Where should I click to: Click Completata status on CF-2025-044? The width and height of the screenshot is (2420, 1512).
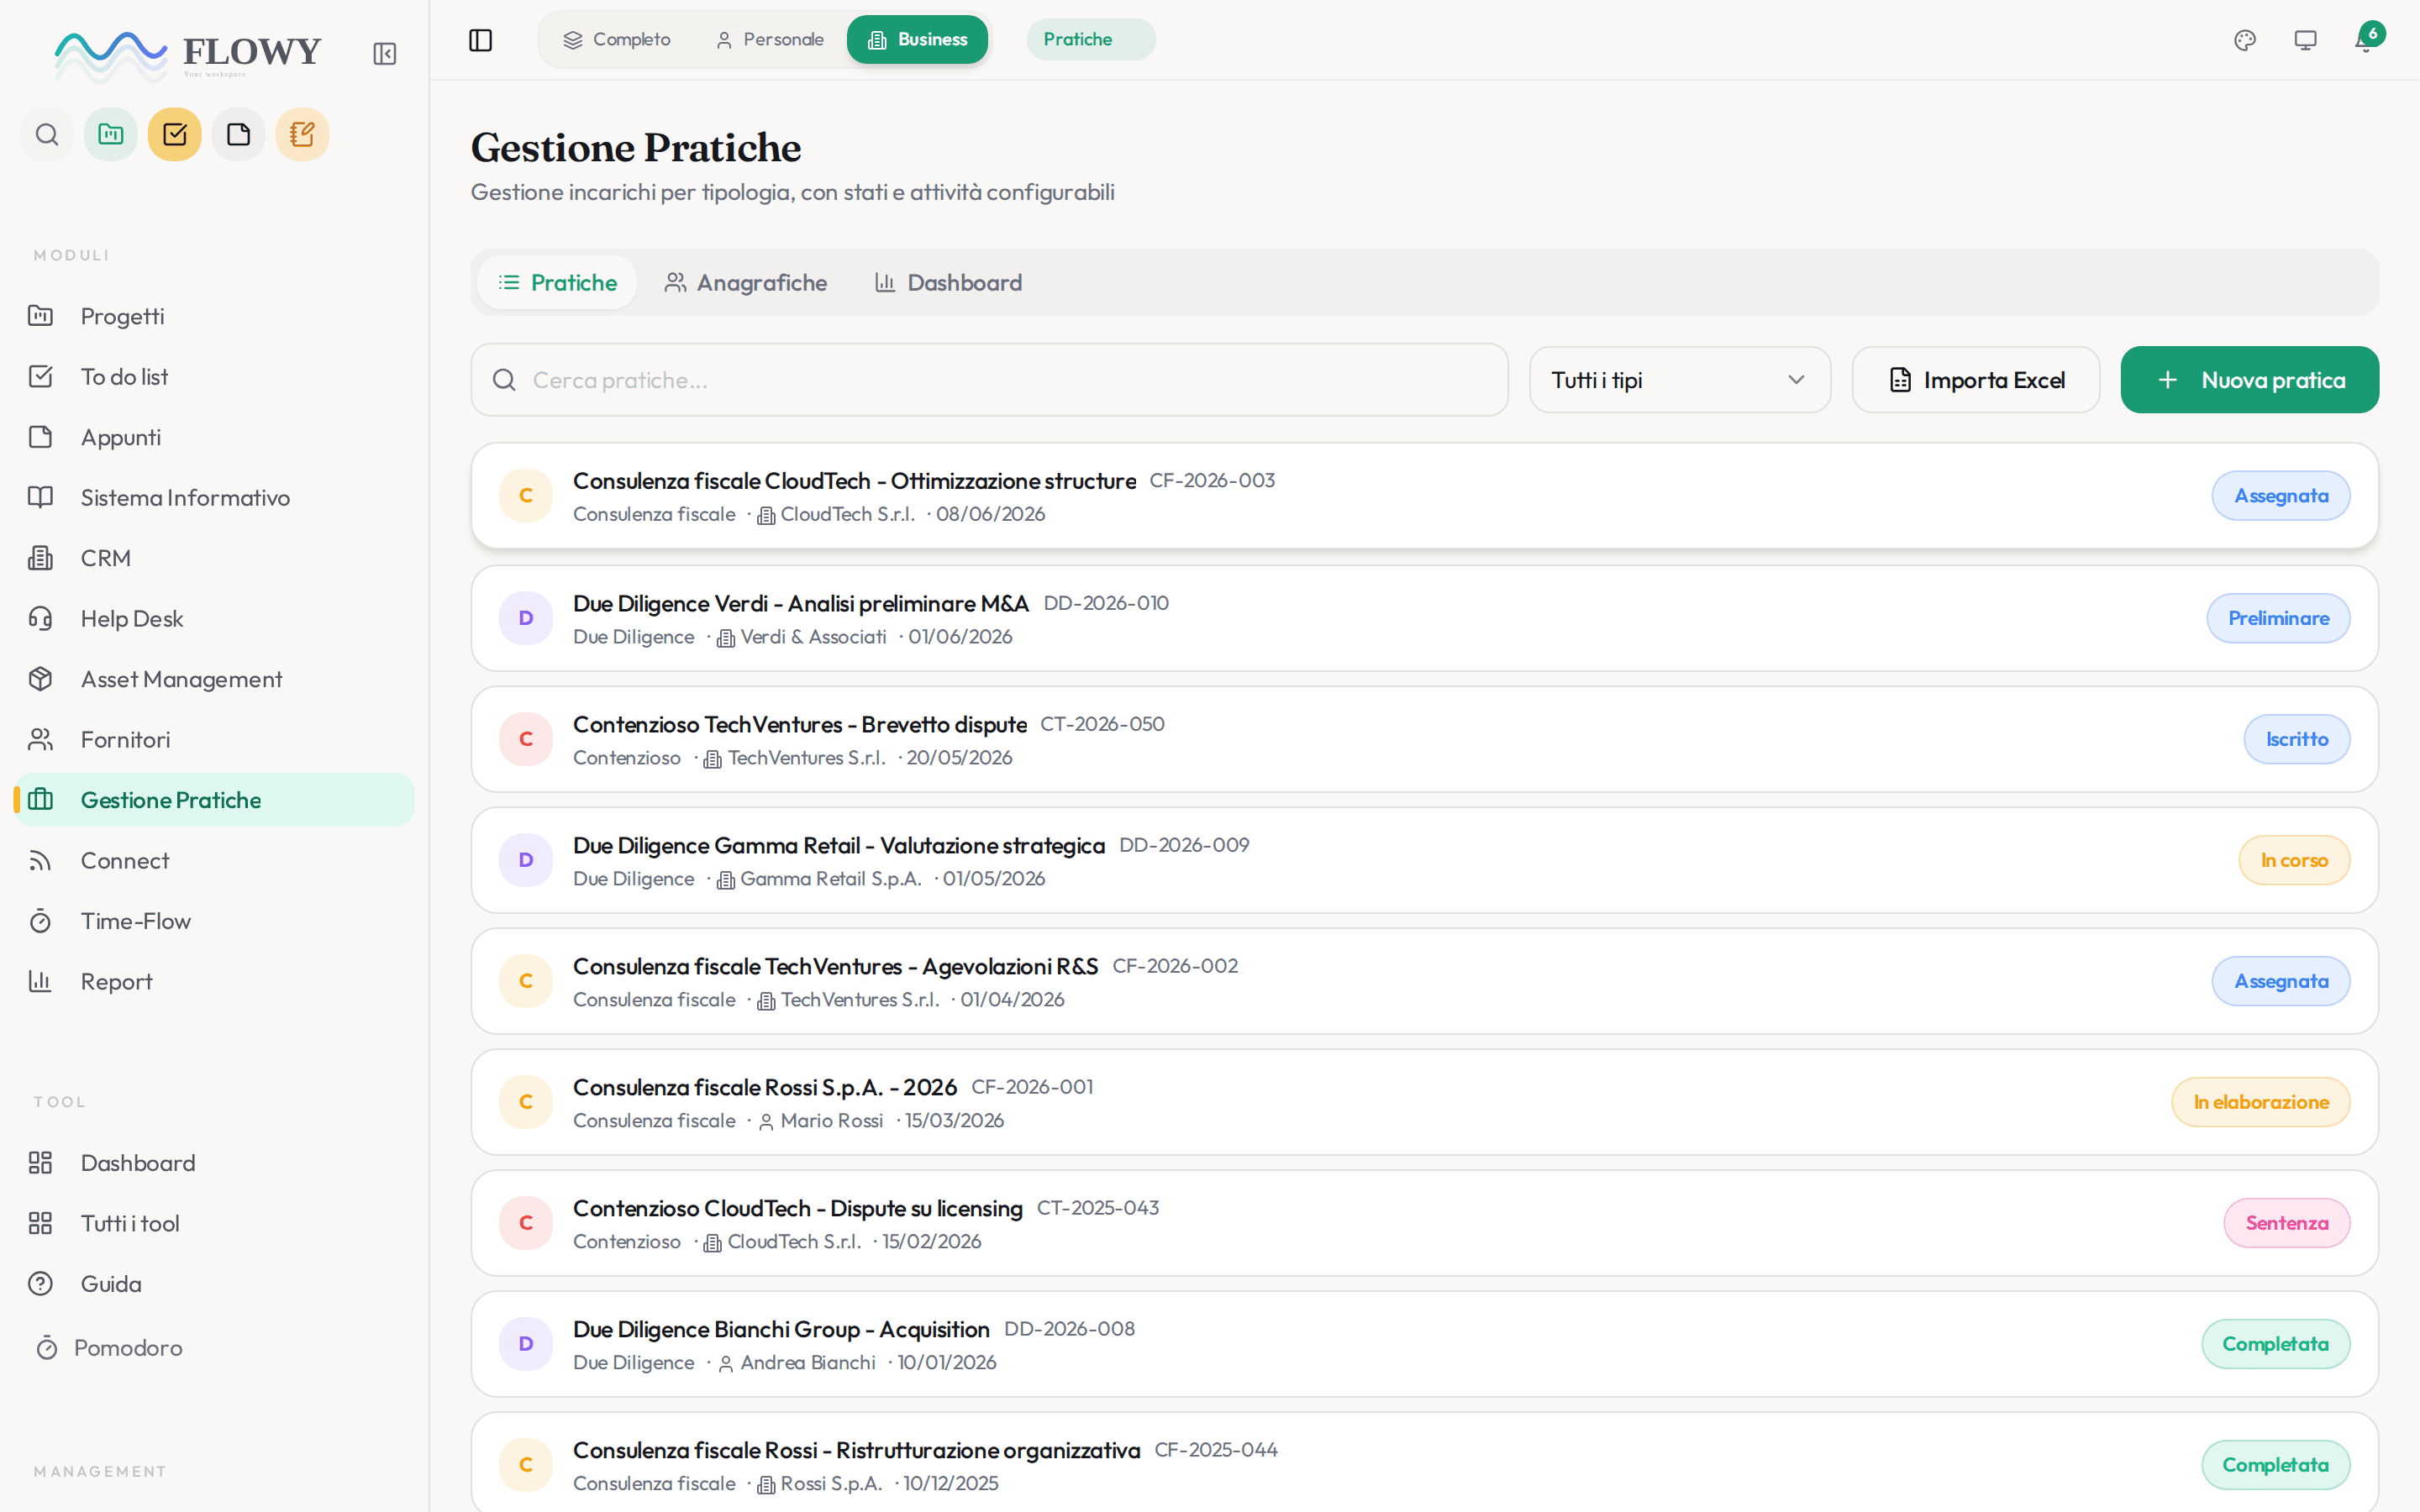point(2275,1465)
